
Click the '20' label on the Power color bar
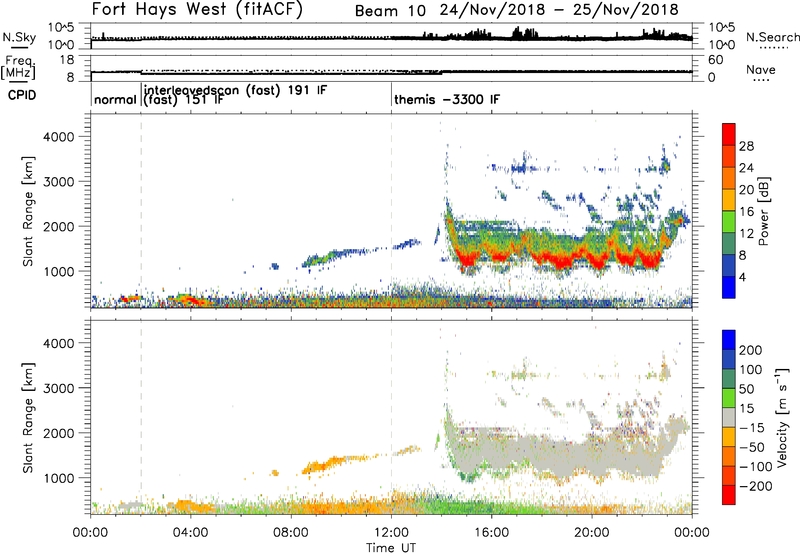coord(746,190)
